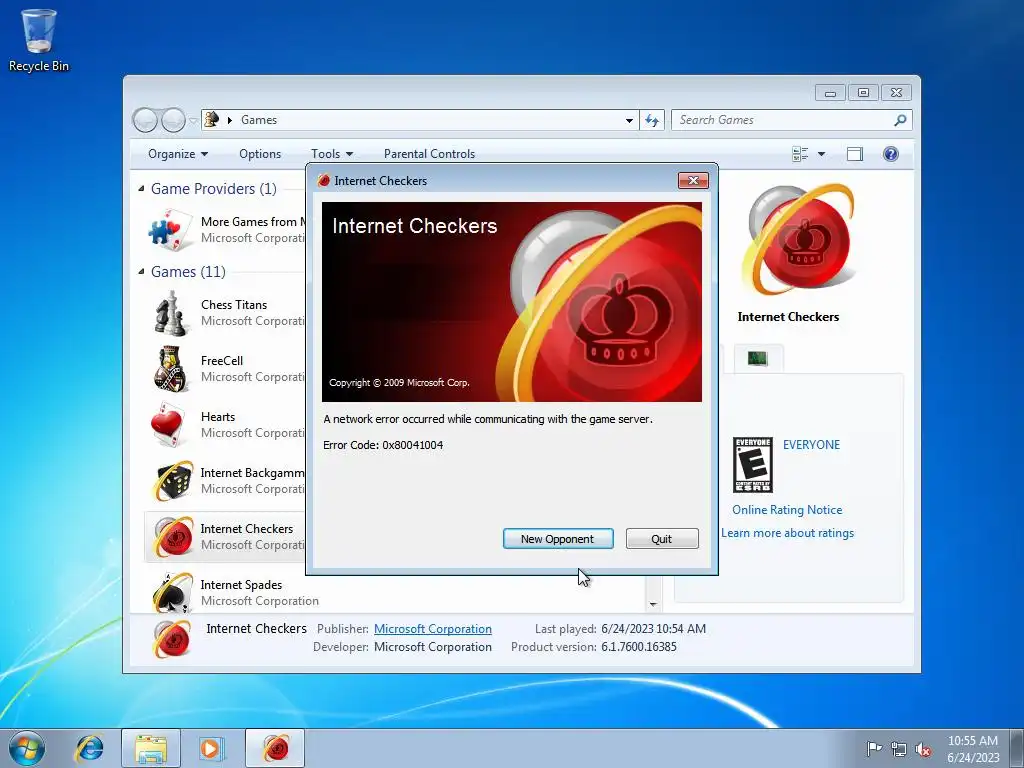Screen dimensions: 1024x768
Task: Click the Back navigation button
Action: 145,120
